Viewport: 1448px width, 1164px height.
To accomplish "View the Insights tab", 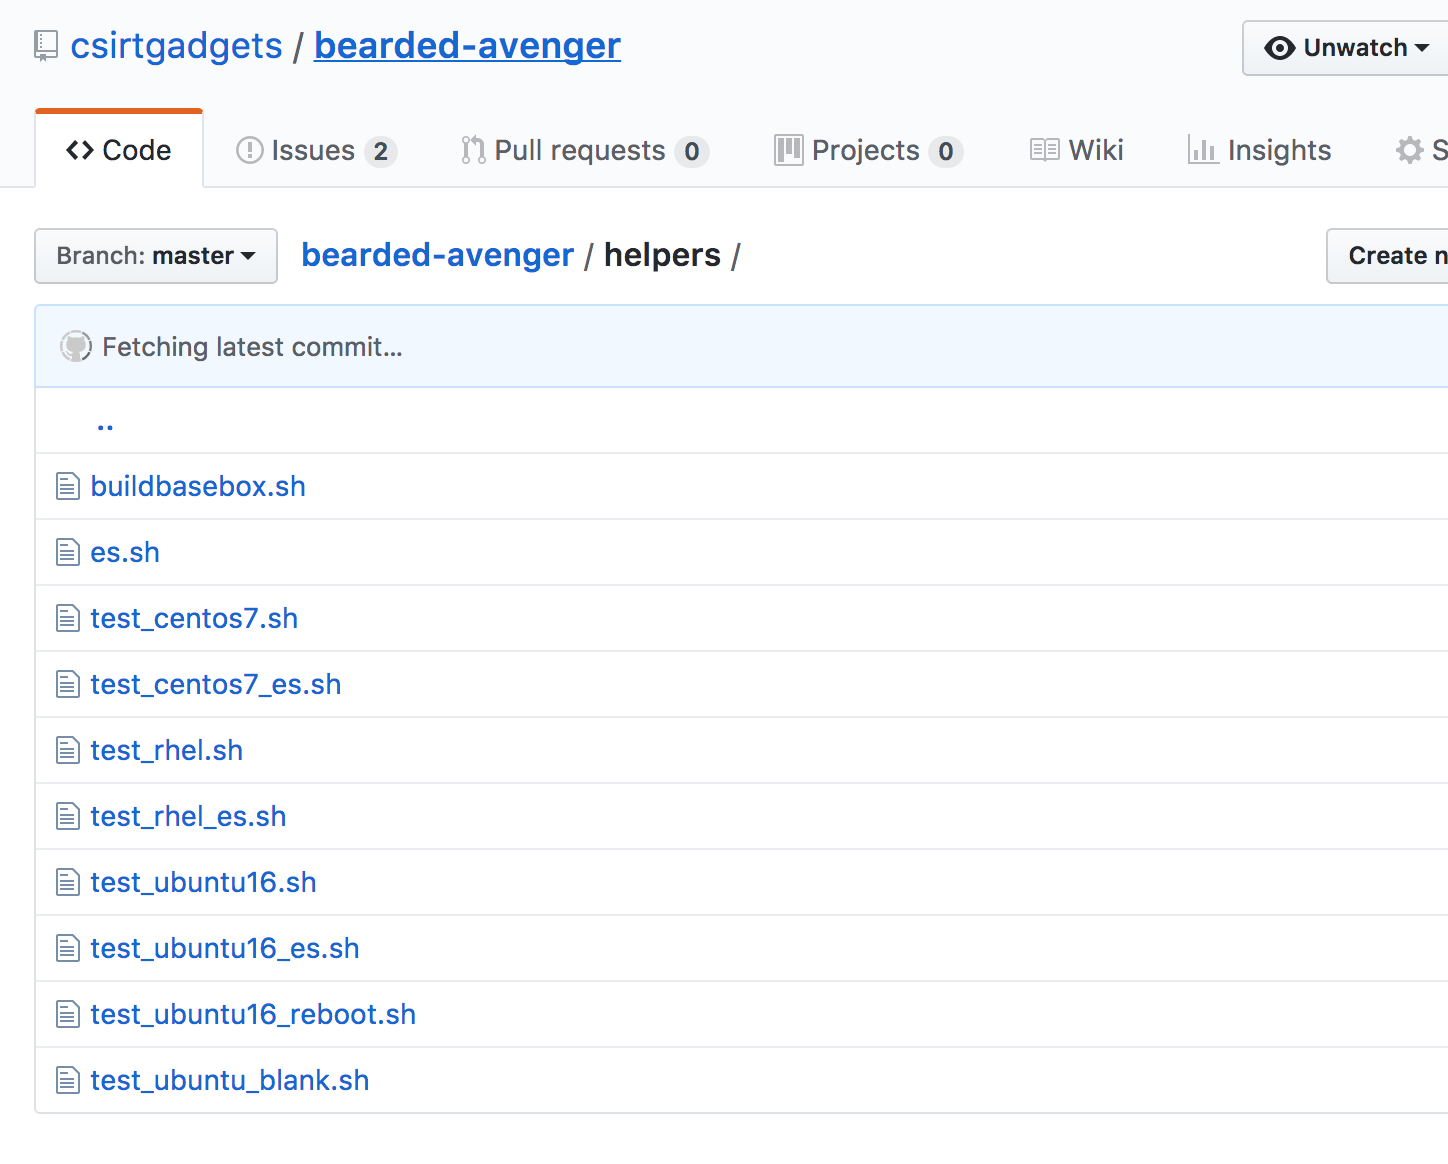I will 1260,150.
